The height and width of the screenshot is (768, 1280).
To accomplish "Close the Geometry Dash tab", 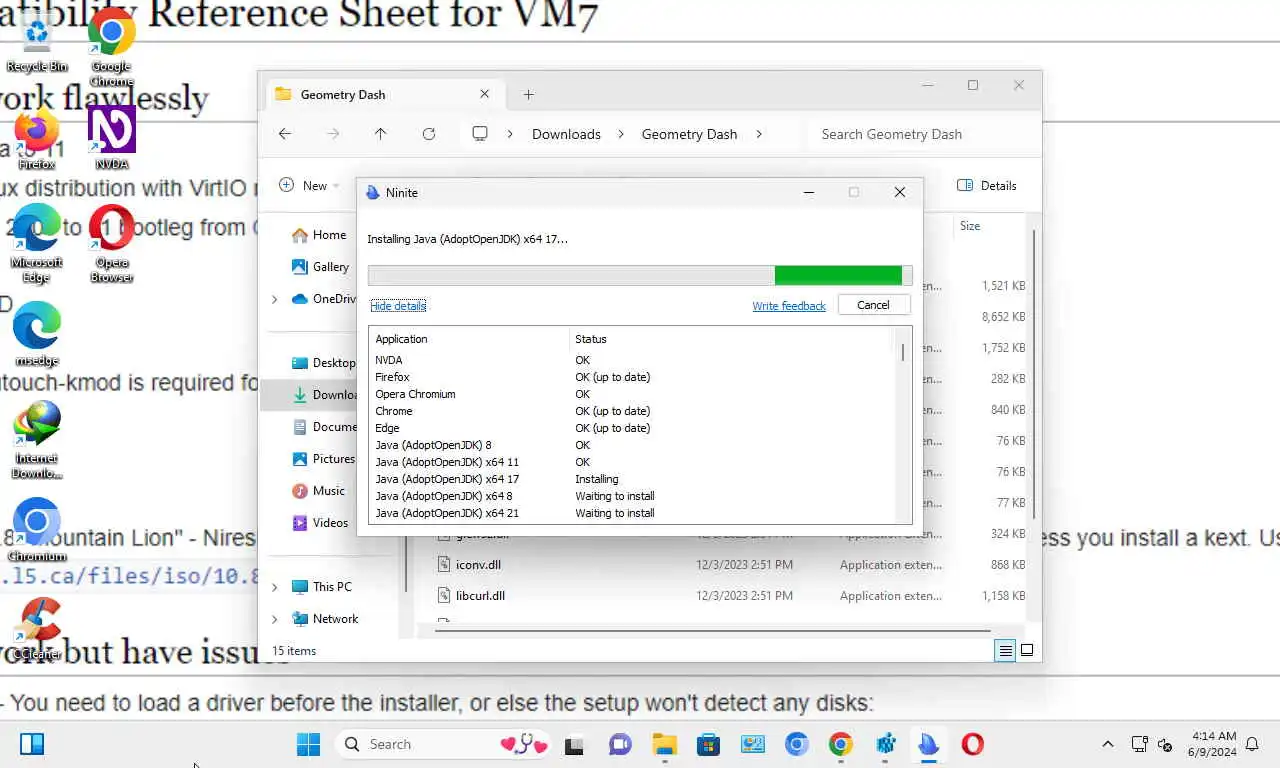I will (485, 94).
